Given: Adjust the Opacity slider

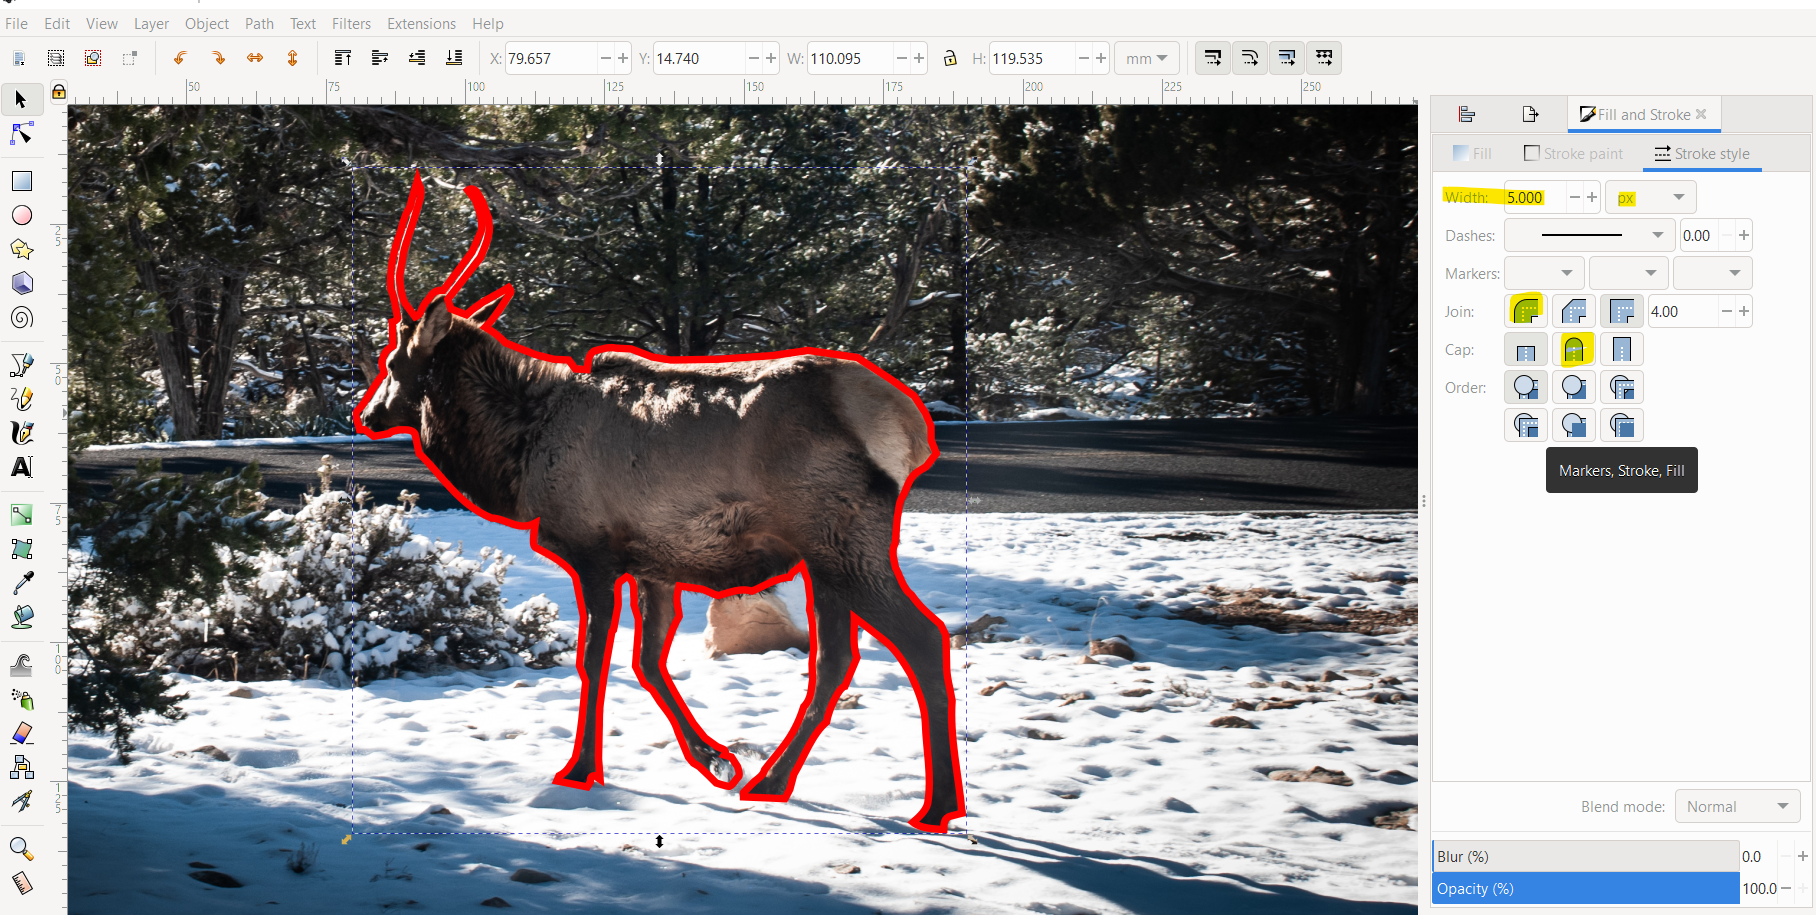Looking at the screenshot, I should 1585,888.
